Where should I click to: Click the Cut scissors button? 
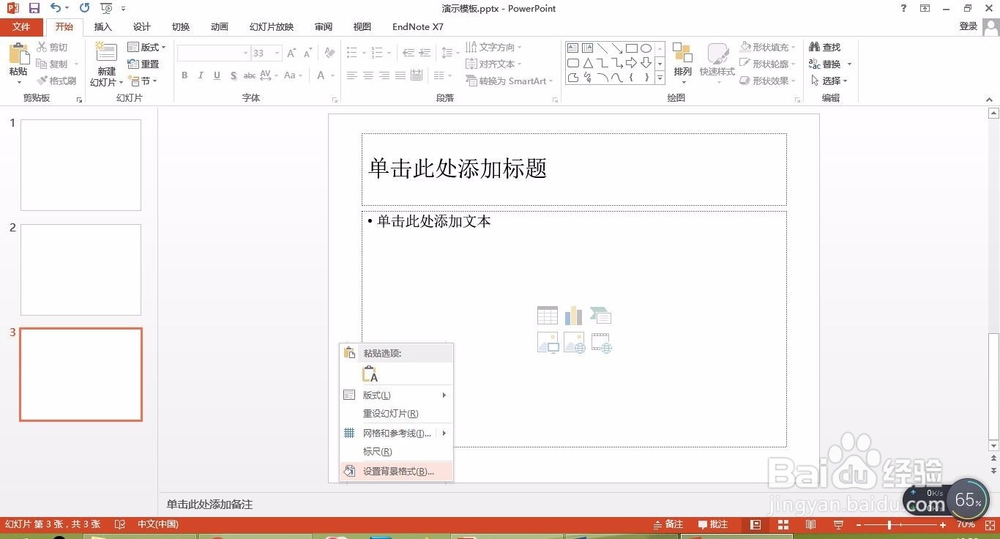(x=52, y=47)
